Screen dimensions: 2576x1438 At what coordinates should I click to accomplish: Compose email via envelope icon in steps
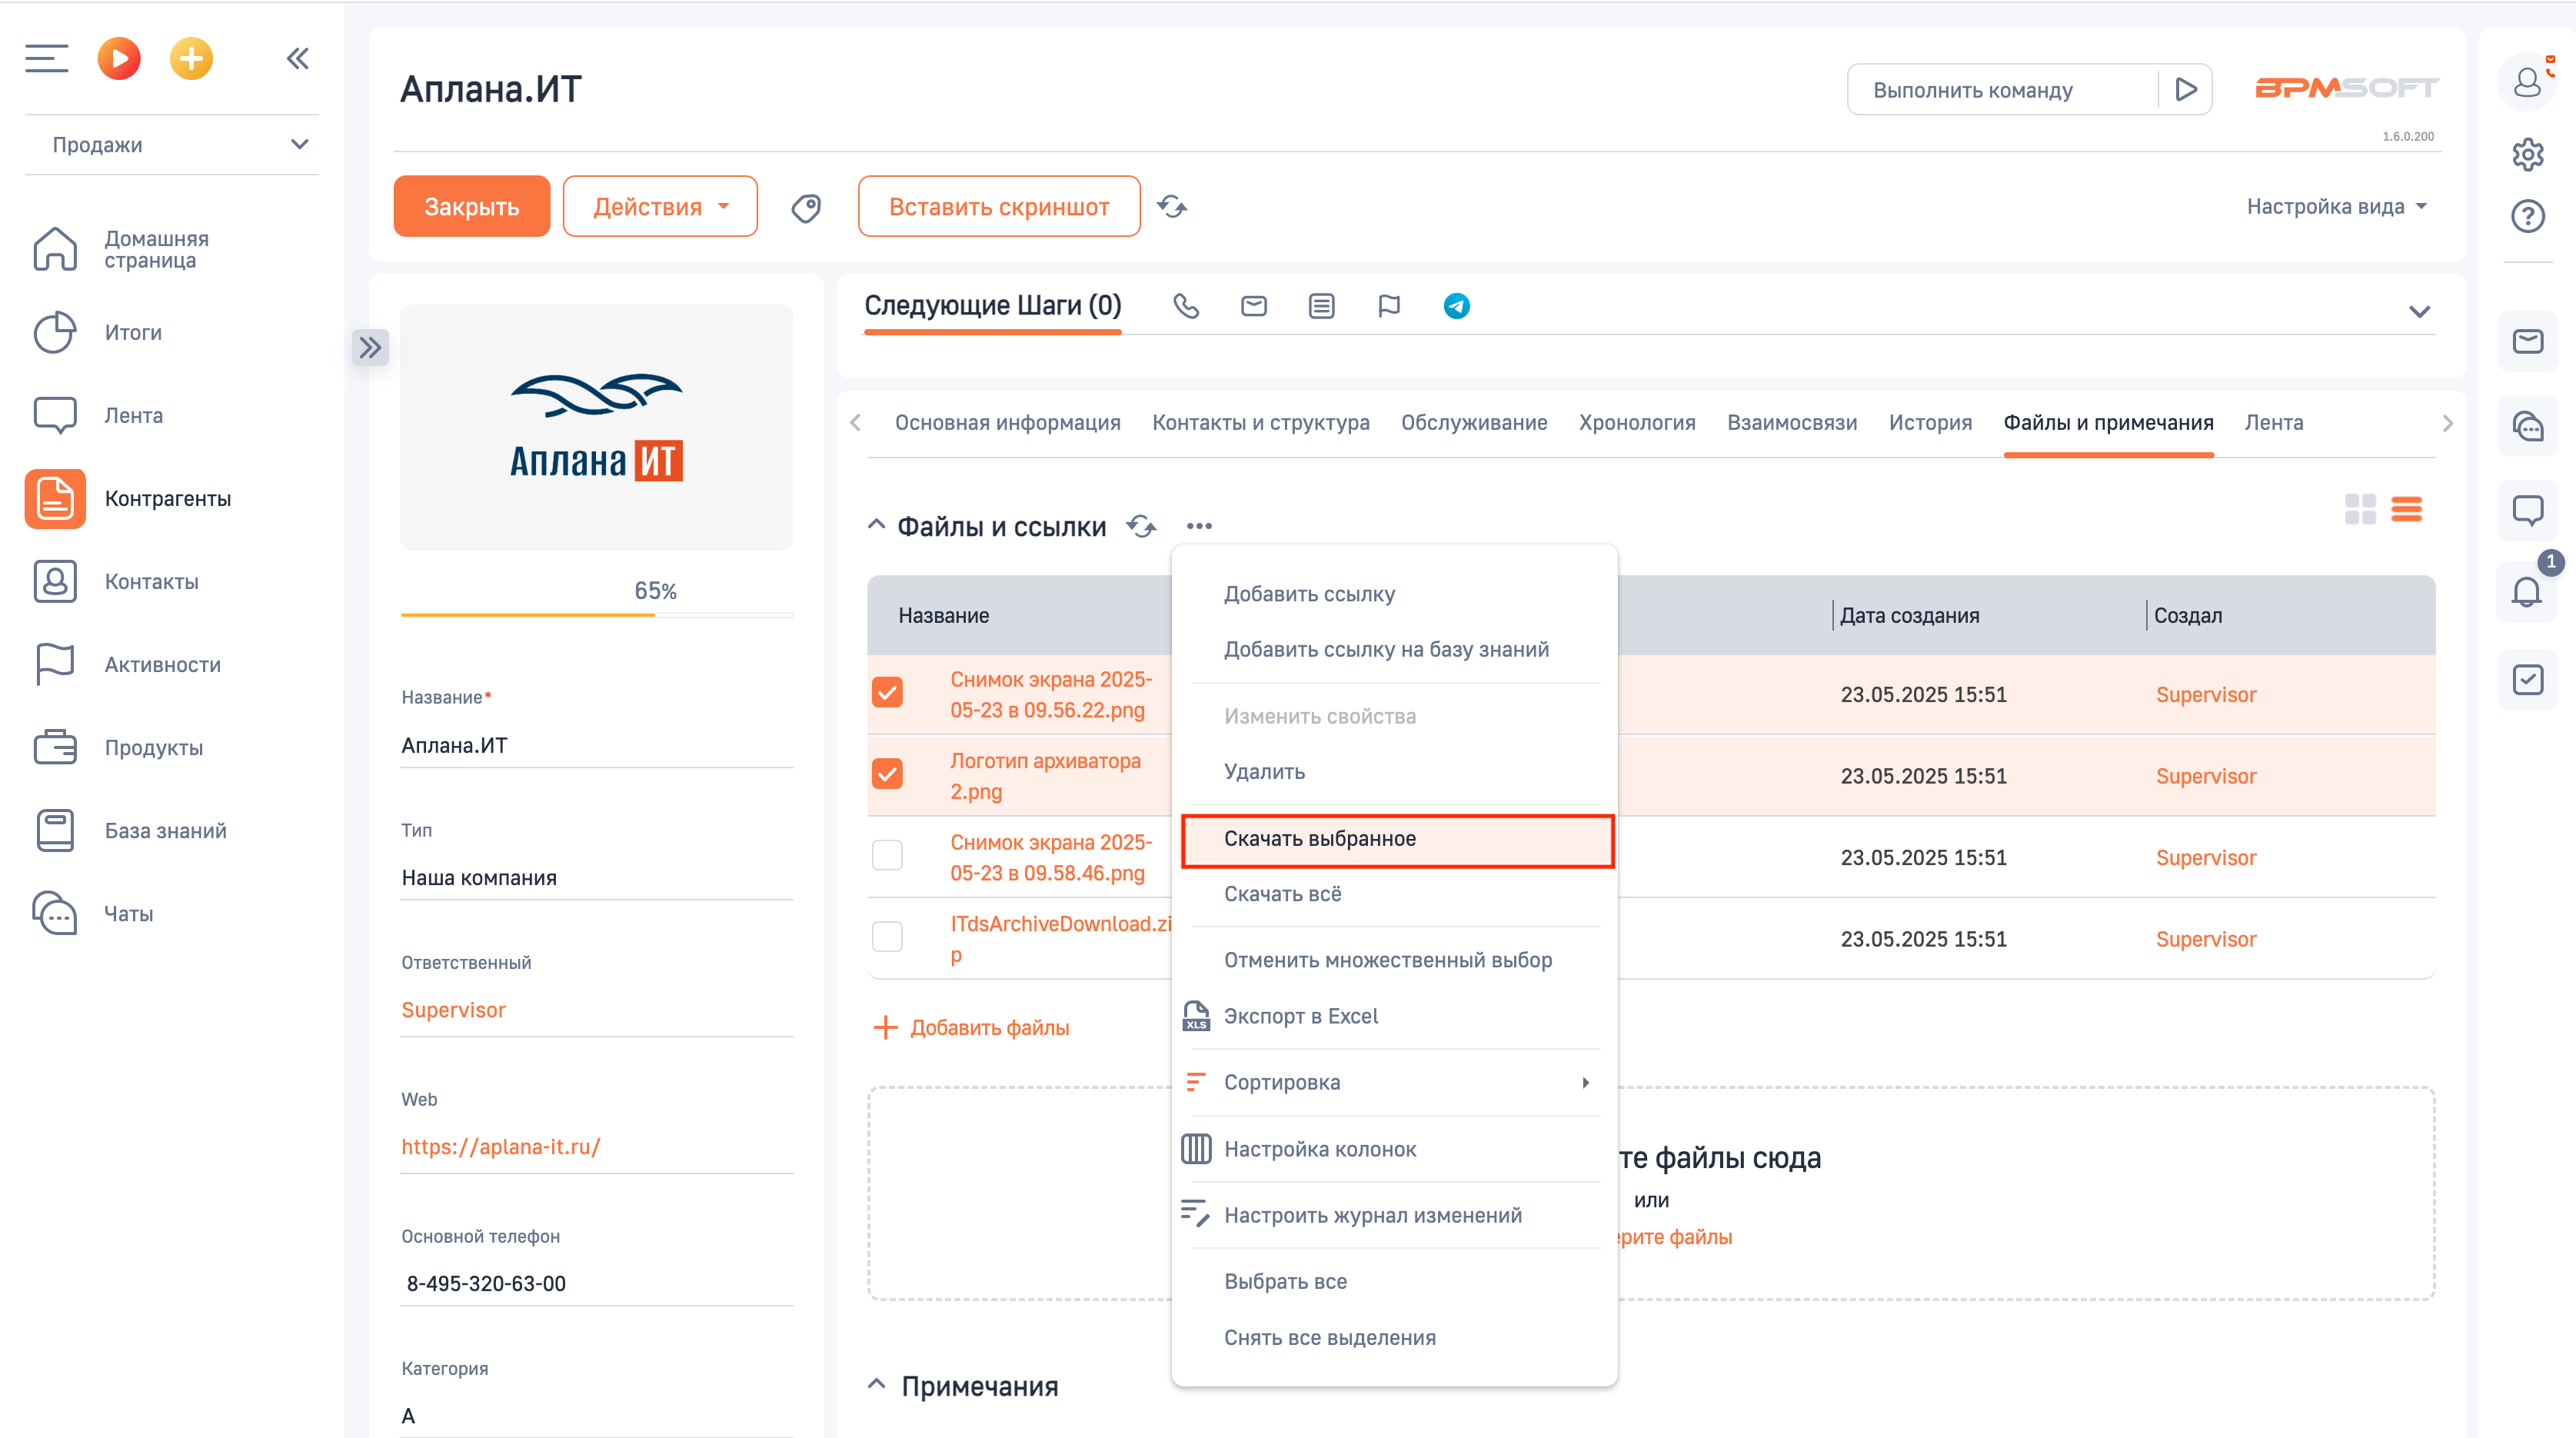click(1254, 306)
